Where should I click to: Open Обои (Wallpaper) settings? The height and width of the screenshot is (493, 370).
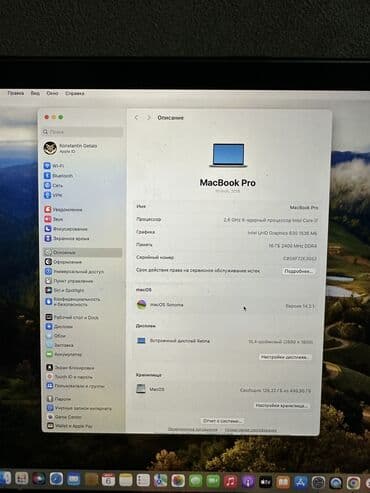[56, 336]
